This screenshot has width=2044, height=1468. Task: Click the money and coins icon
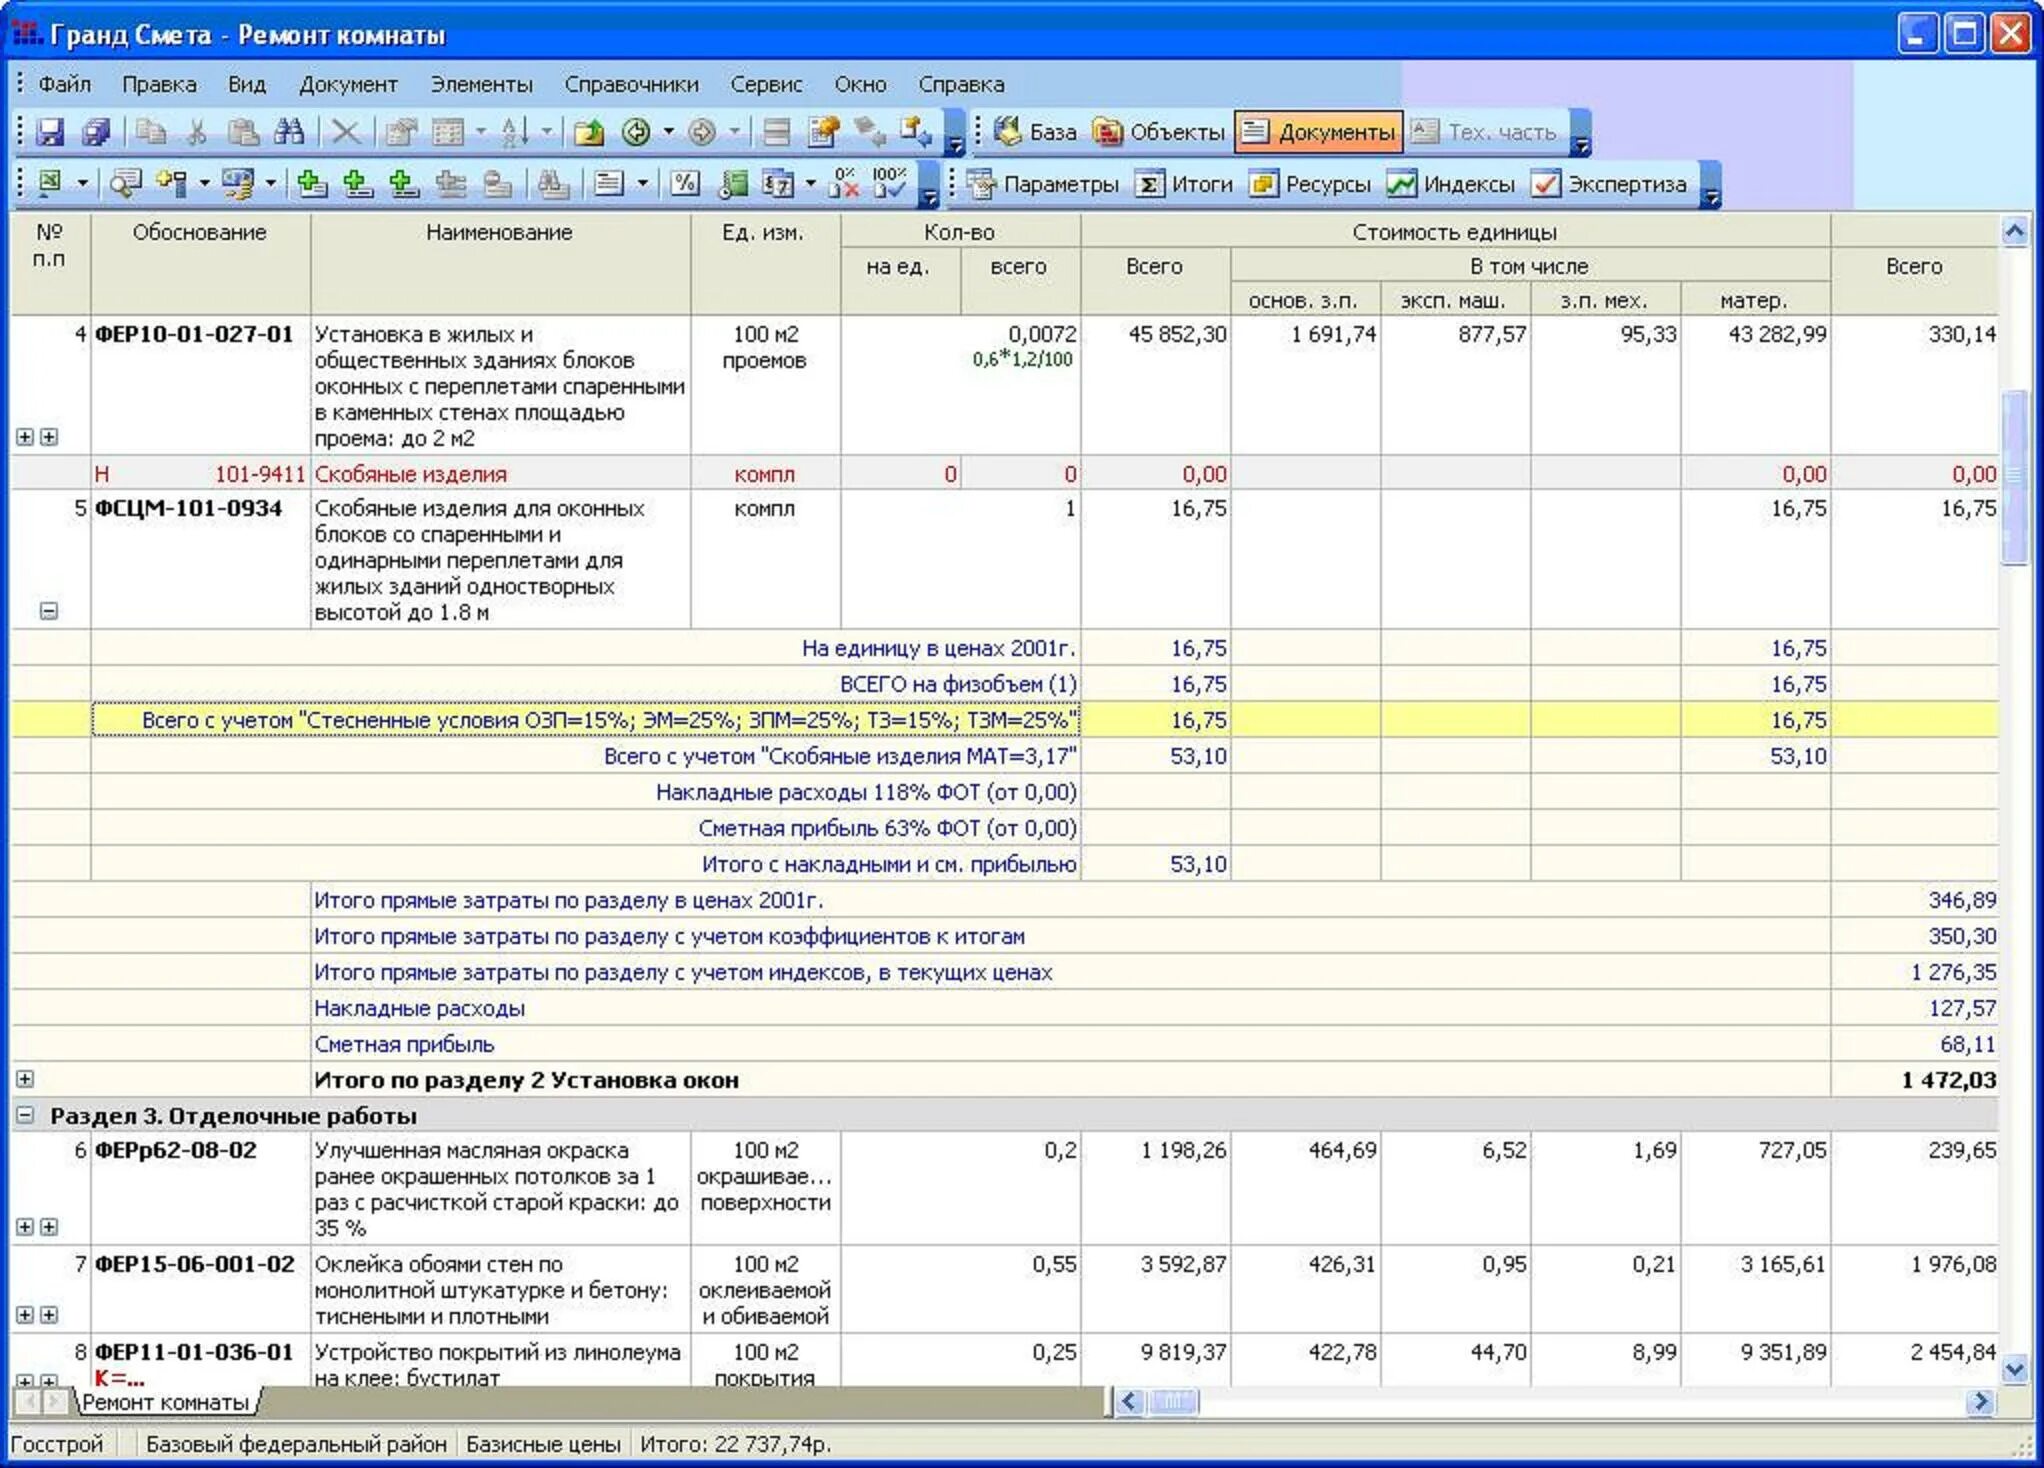tap(238, 183)
